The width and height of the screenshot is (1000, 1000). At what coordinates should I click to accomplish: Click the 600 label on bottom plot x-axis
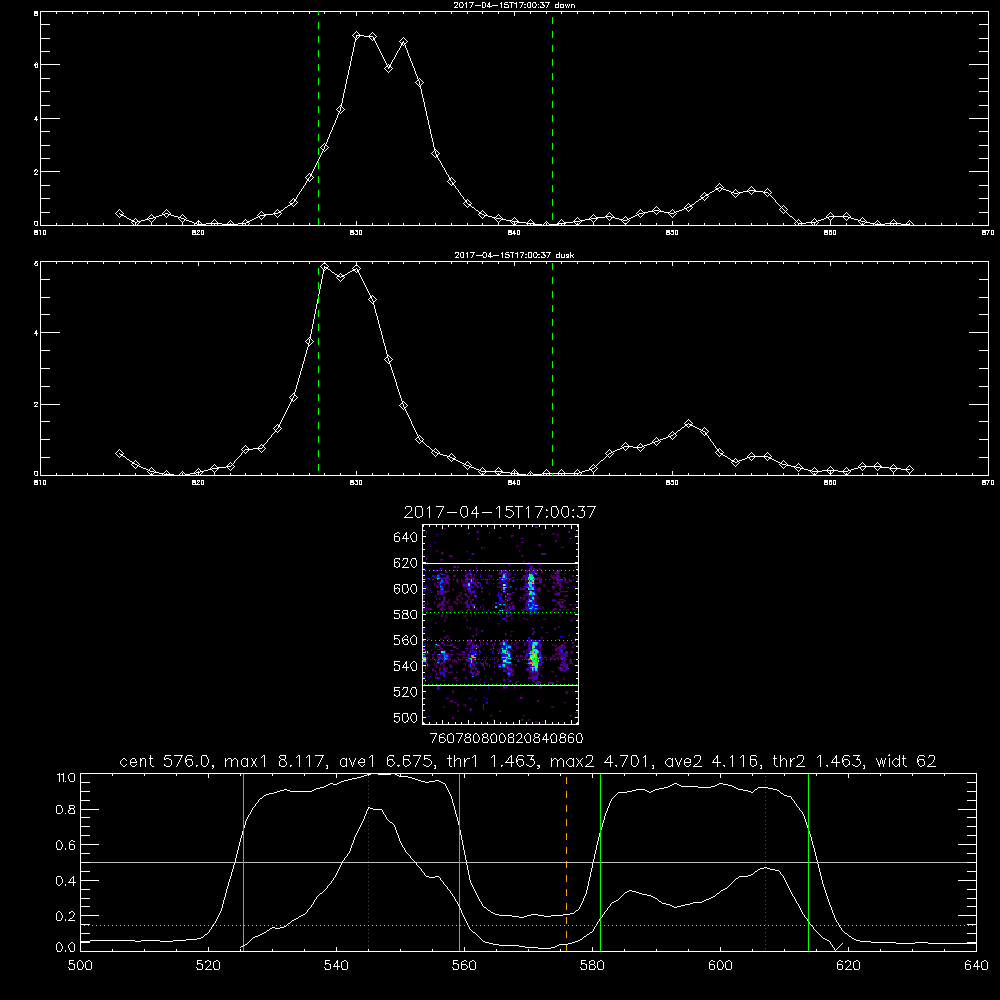(x=720, y=966)
